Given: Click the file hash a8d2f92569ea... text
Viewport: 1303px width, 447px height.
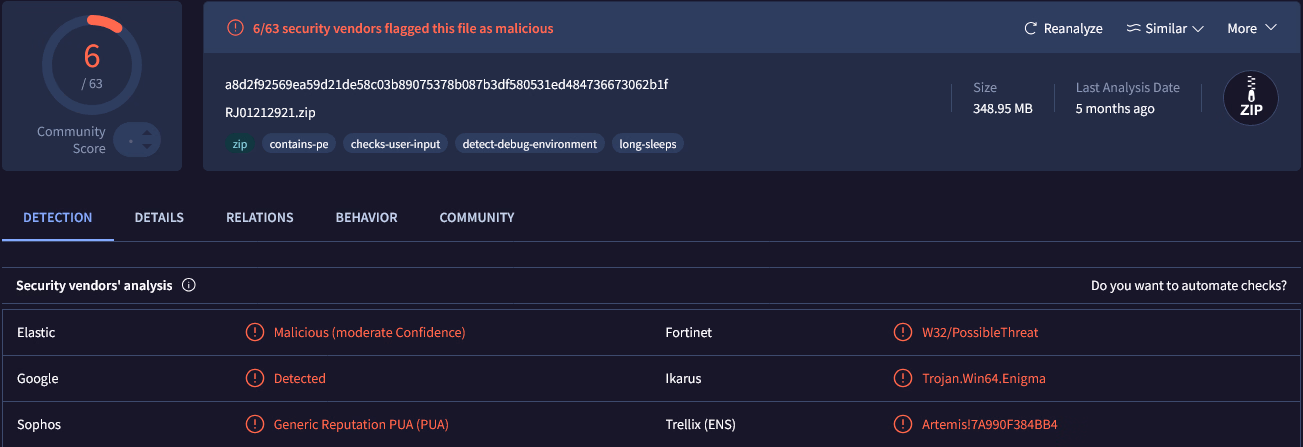Looking at the screenshot, I should 446,84.
